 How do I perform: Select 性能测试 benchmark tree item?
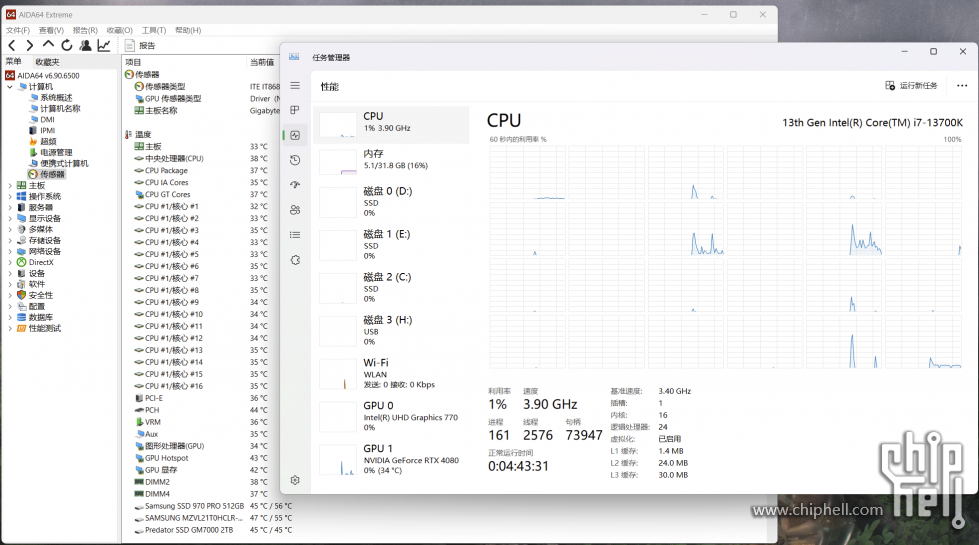(x=39, y=328)
